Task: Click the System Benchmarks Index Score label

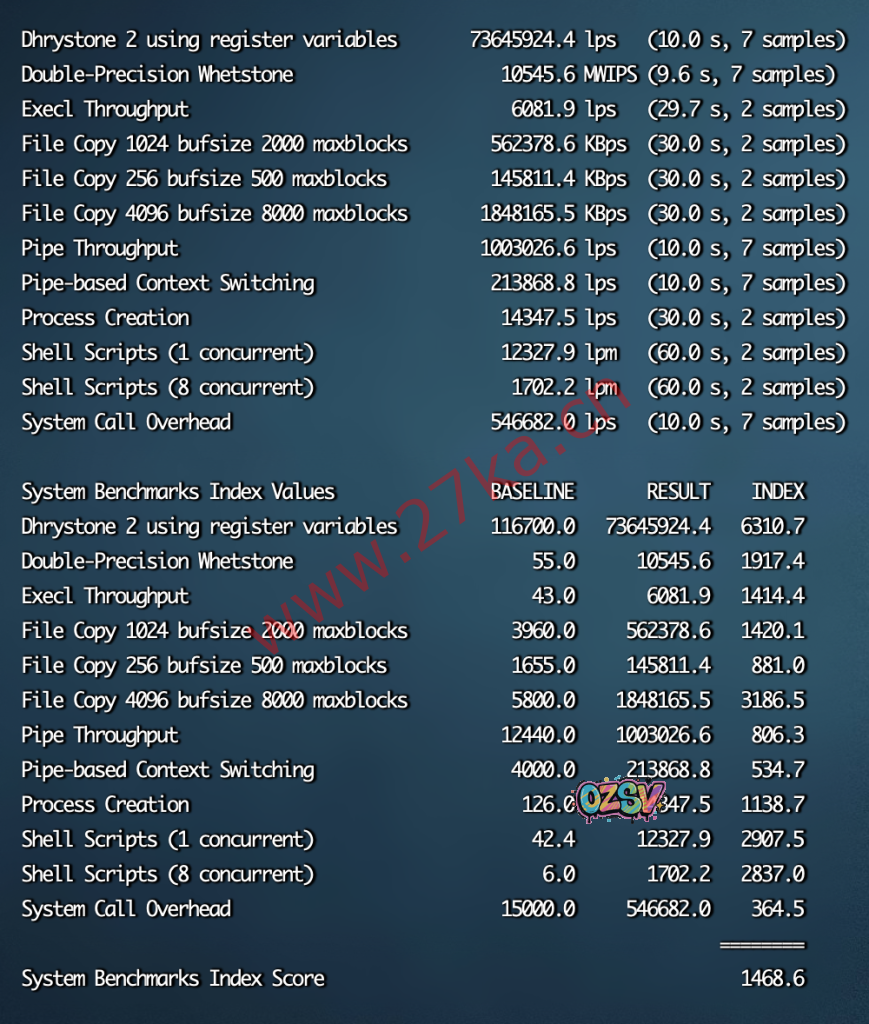Action: click(x=173, y=978)
